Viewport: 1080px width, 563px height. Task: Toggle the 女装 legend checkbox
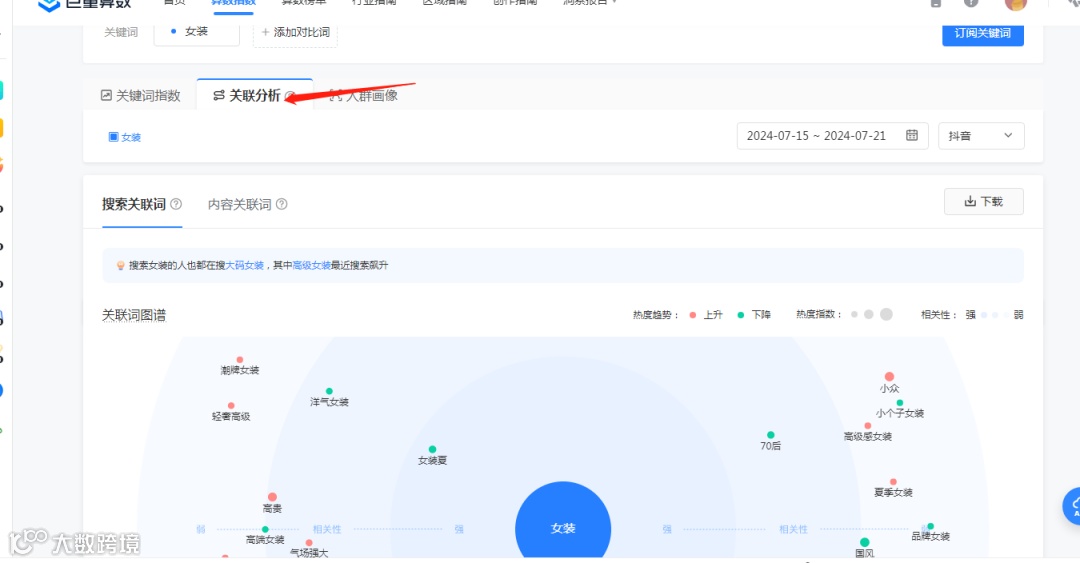(x=113, y=137)
